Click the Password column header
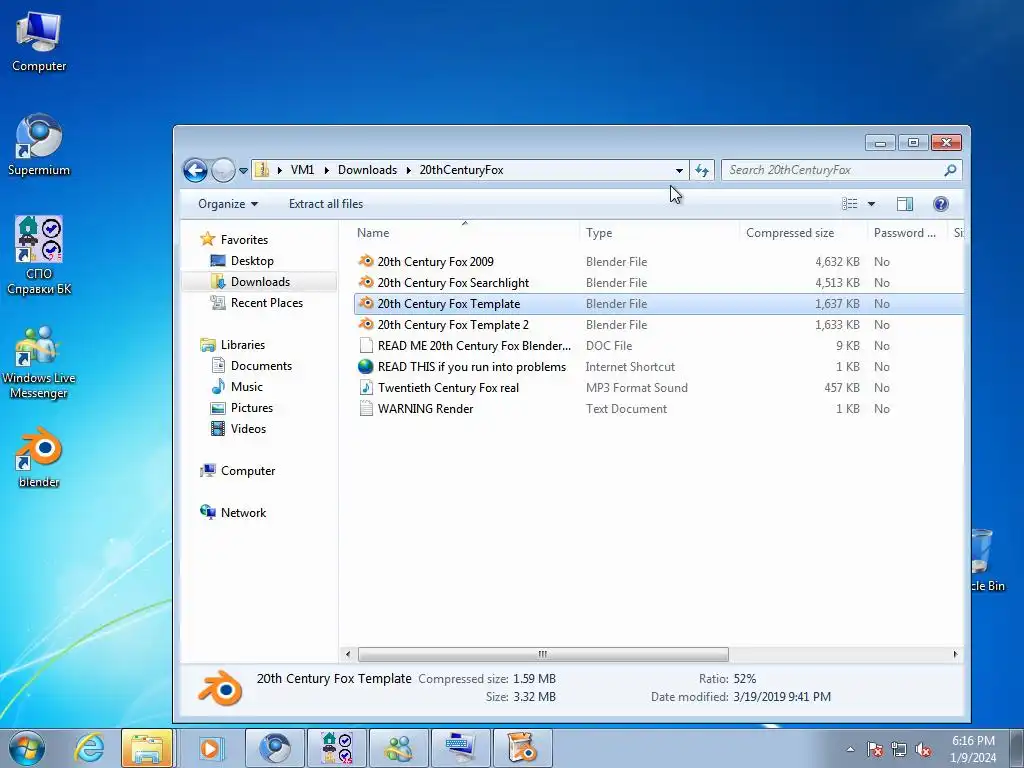 point(906,232)
